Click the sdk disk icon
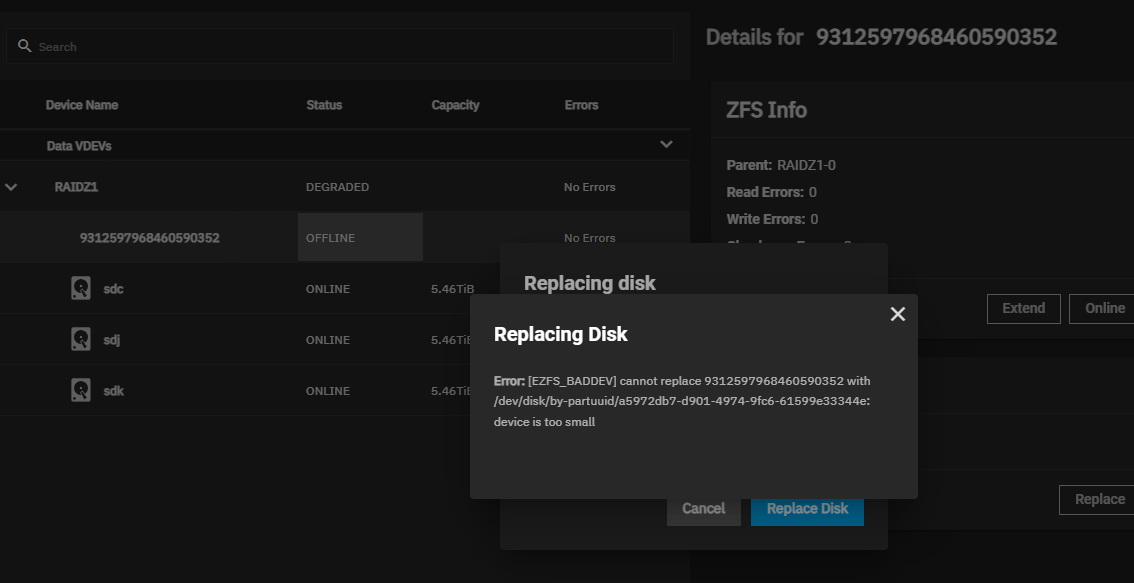This screenshot has height=583, width=1134. coord(81,391)
